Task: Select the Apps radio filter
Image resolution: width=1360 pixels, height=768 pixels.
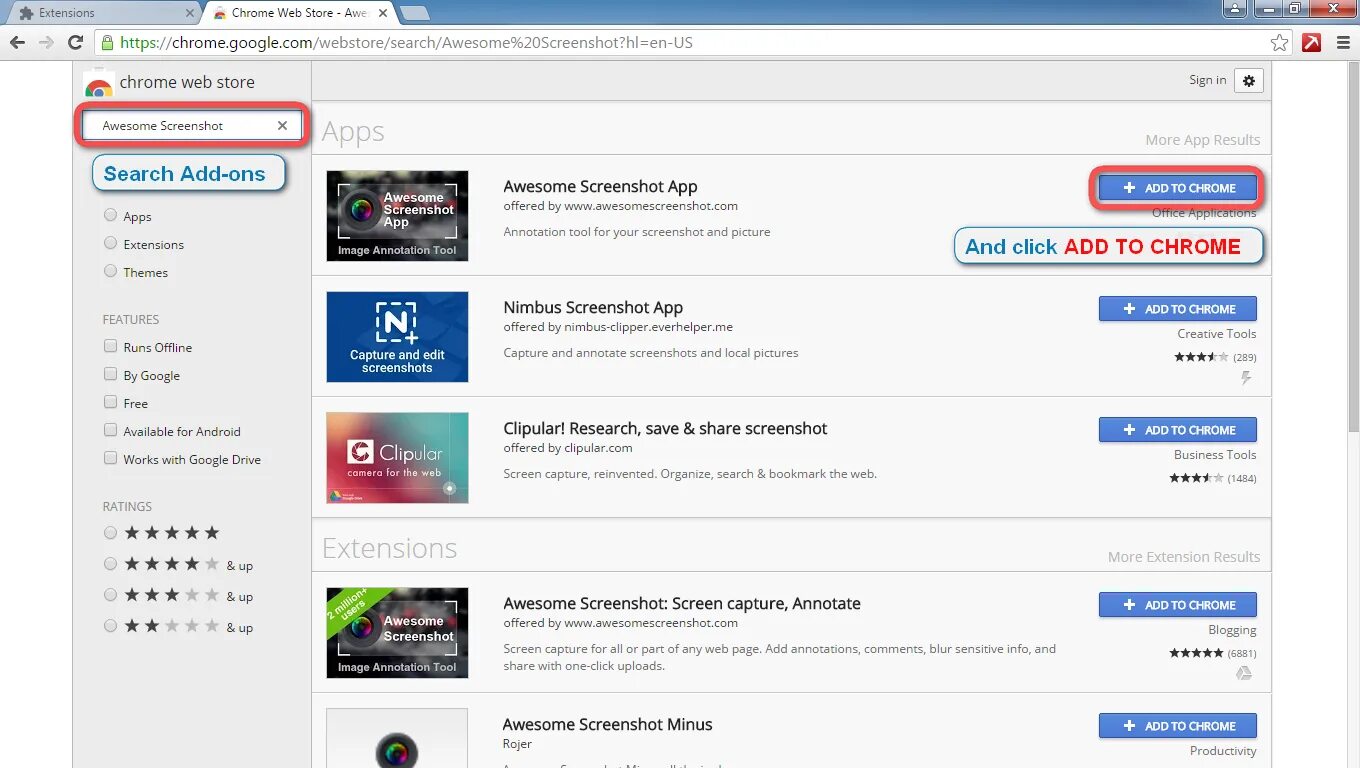Action: (x=110, y=215)
